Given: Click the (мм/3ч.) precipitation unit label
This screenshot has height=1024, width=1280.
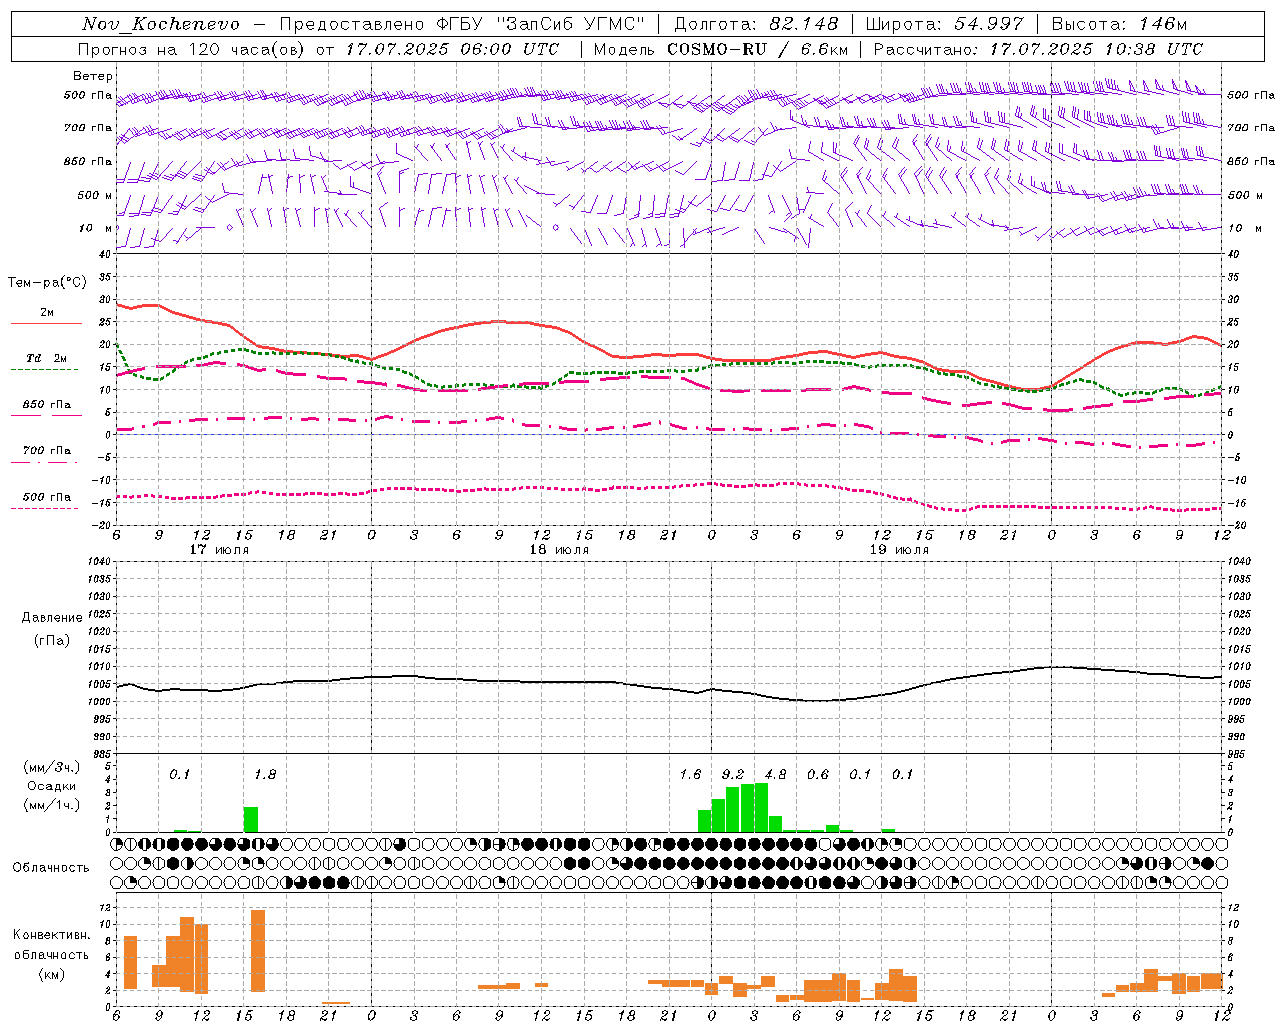Looking at the screenshot, I should (x=51, y=767).
